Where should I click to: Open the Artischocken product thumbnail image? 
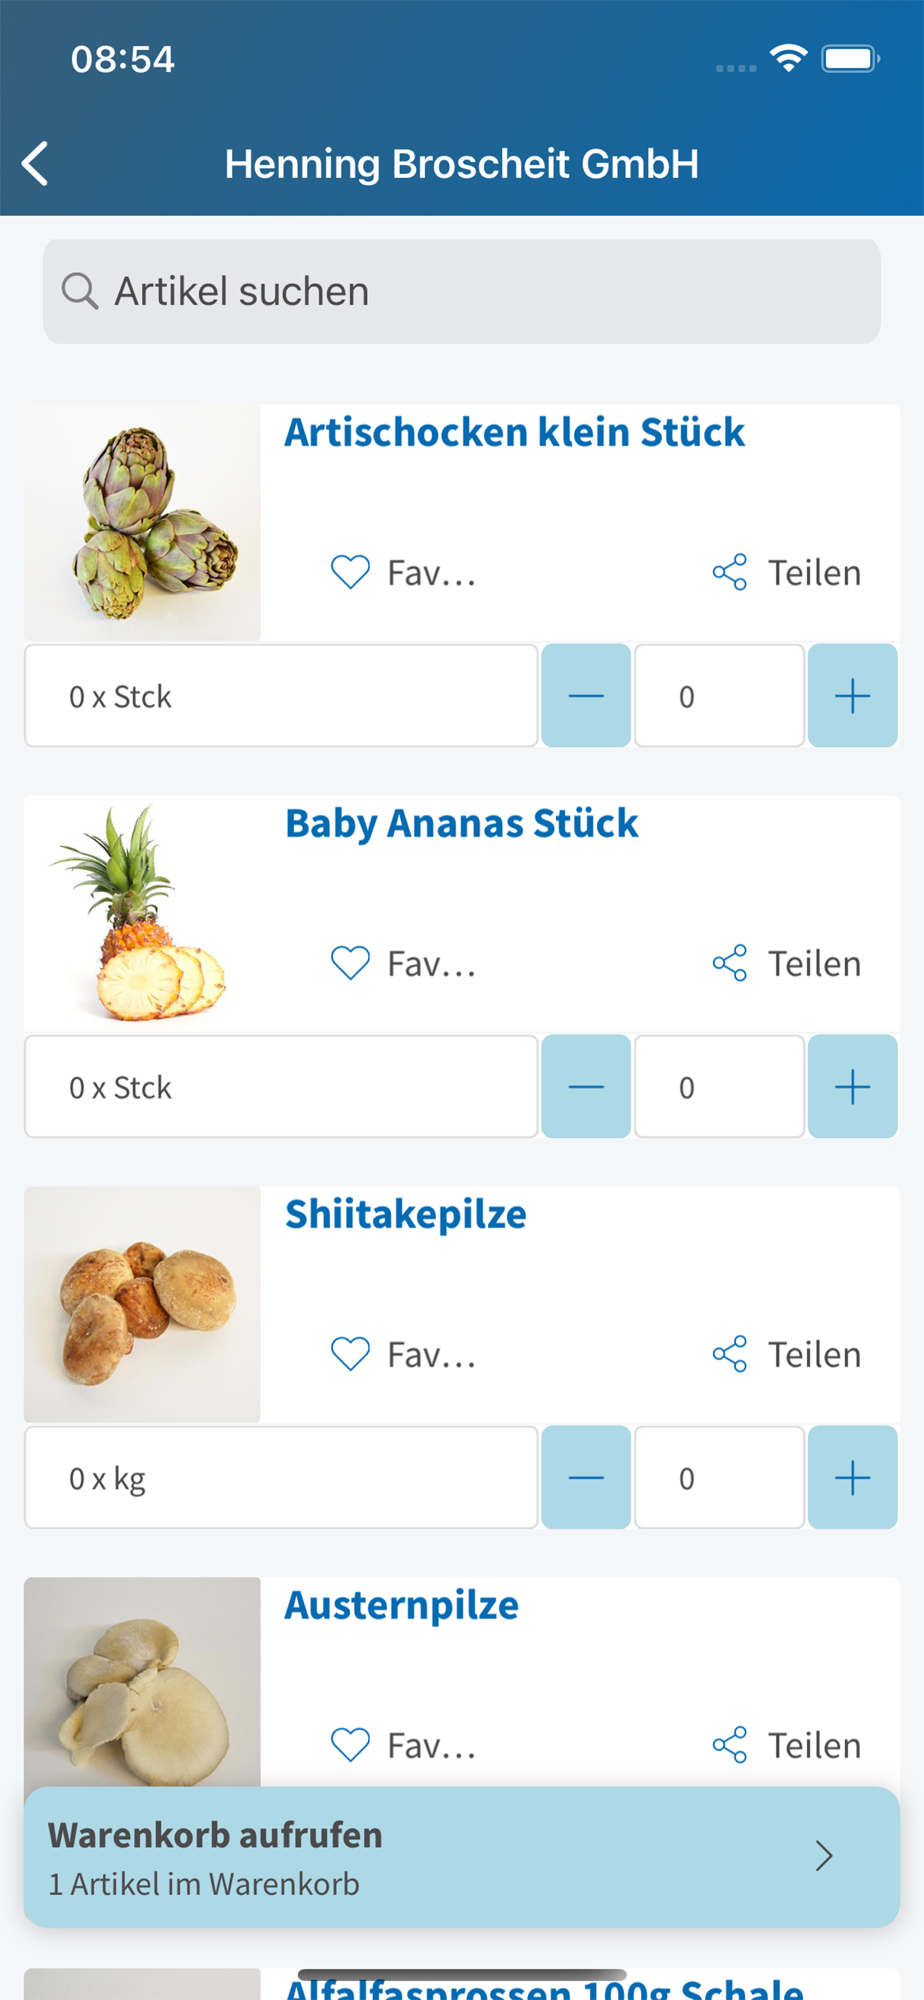click(143, 523)
